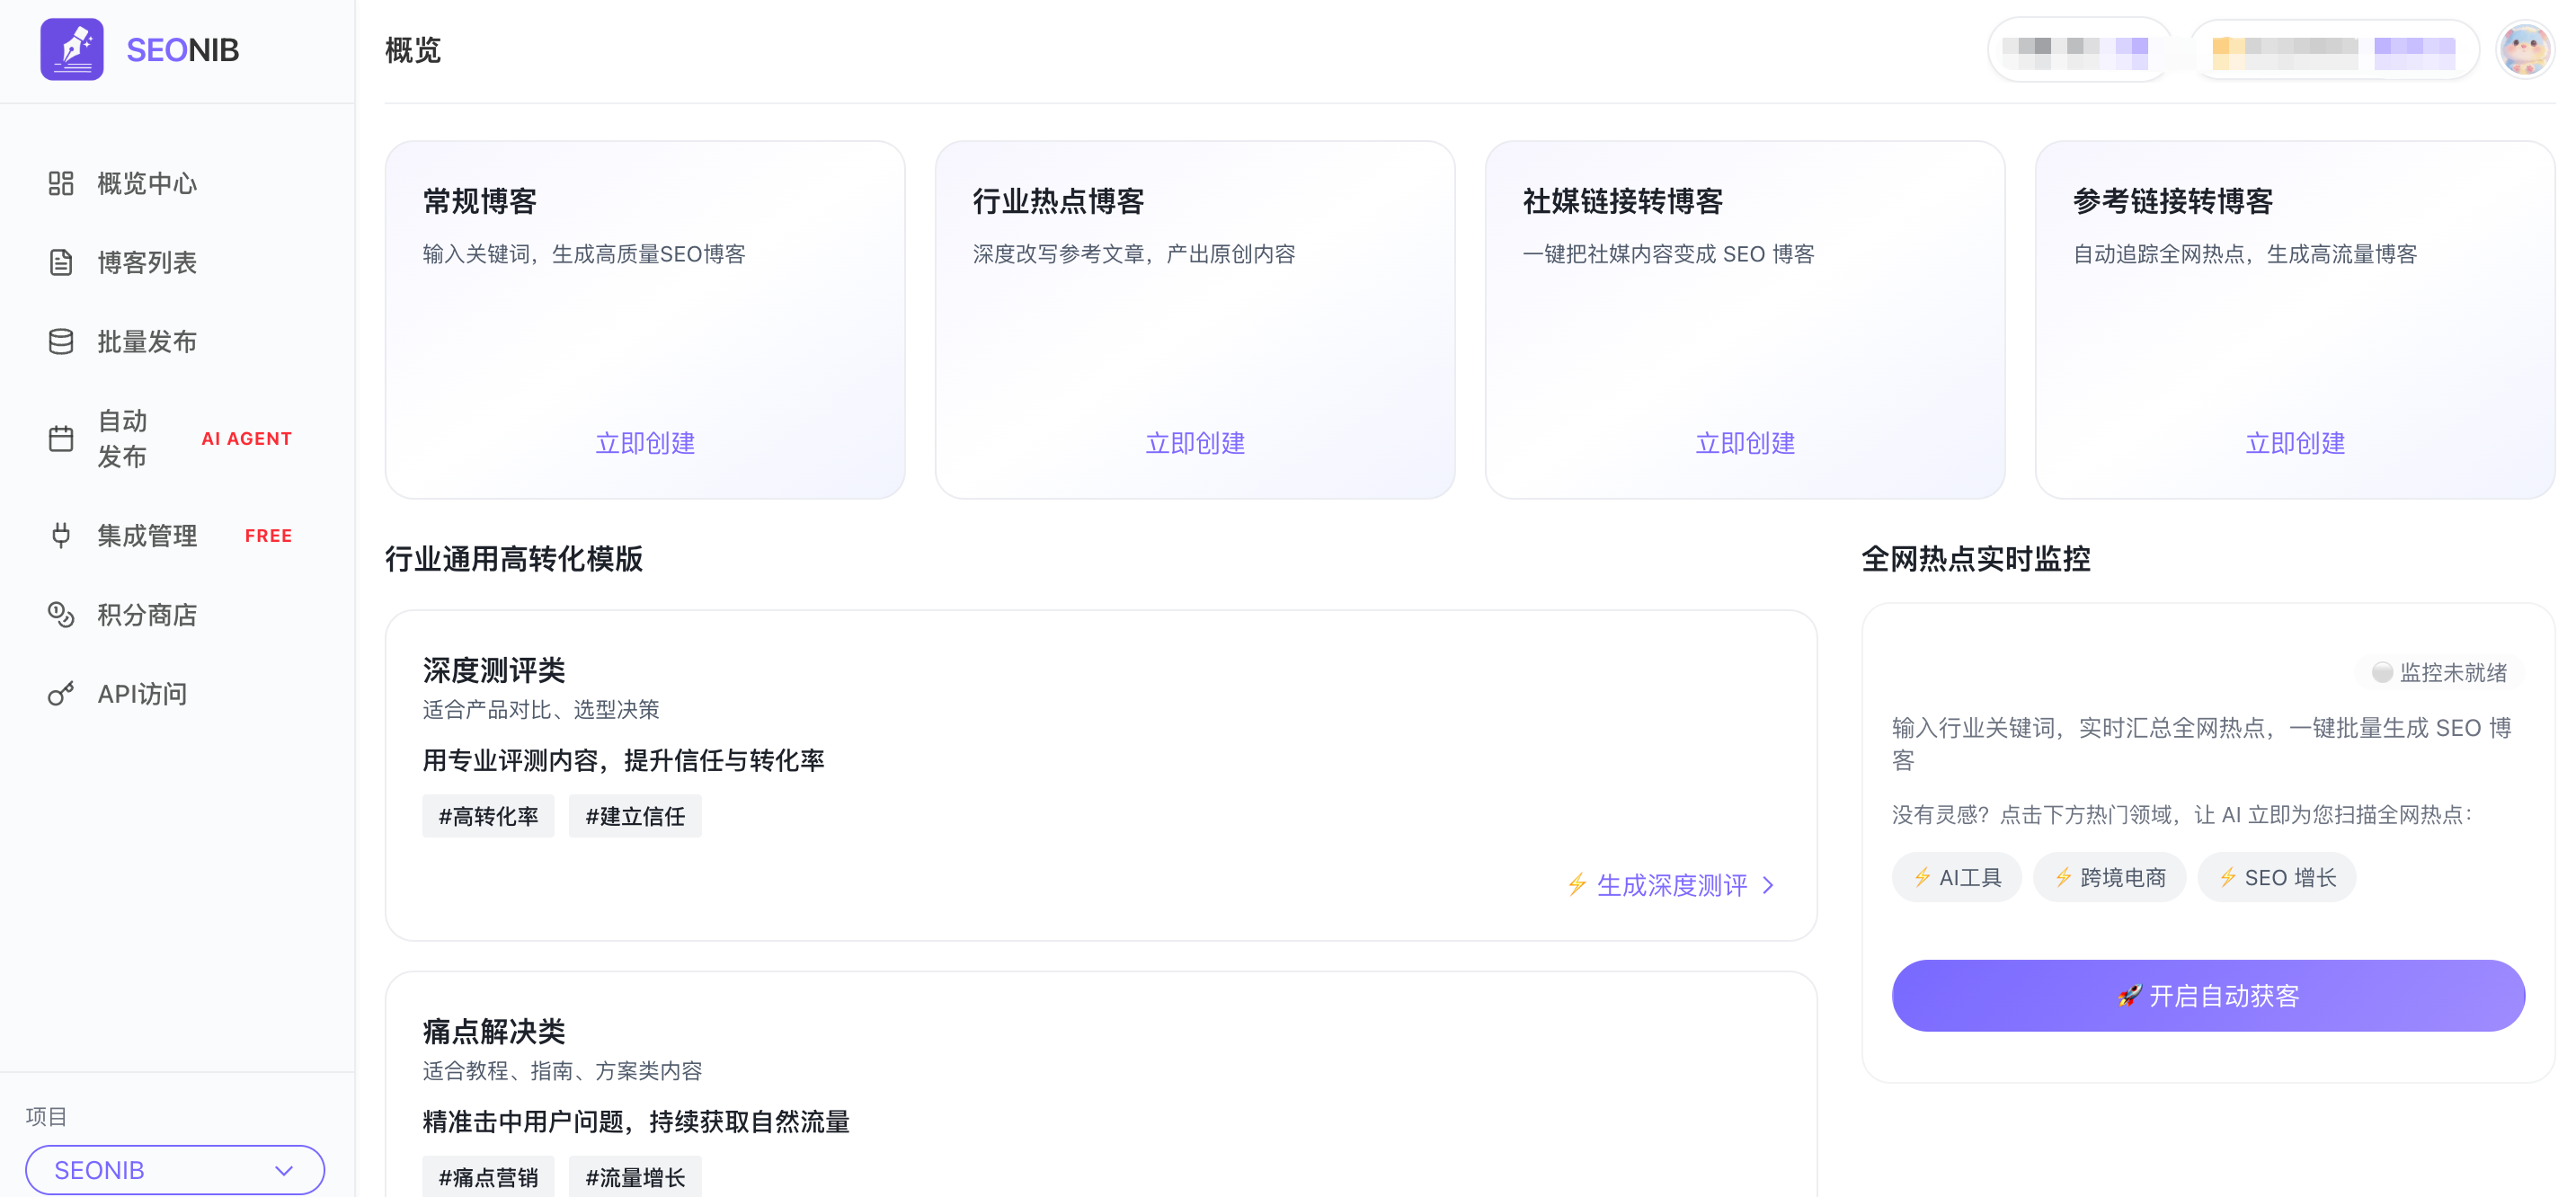Toggle the 跨境电商 hot topic chip
Screen dimensions: 2576x1197
[x=2110, y=877]
